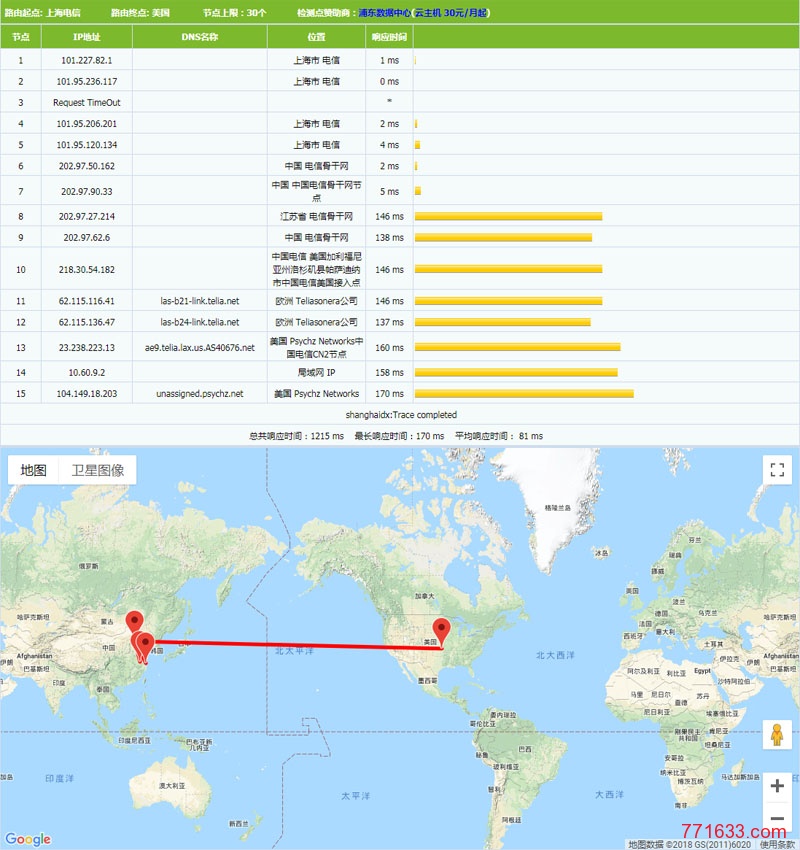Select IP address 101.95.120.134
Image resolution: width=800 pixels, height=850 pixels.
point(87,145)
